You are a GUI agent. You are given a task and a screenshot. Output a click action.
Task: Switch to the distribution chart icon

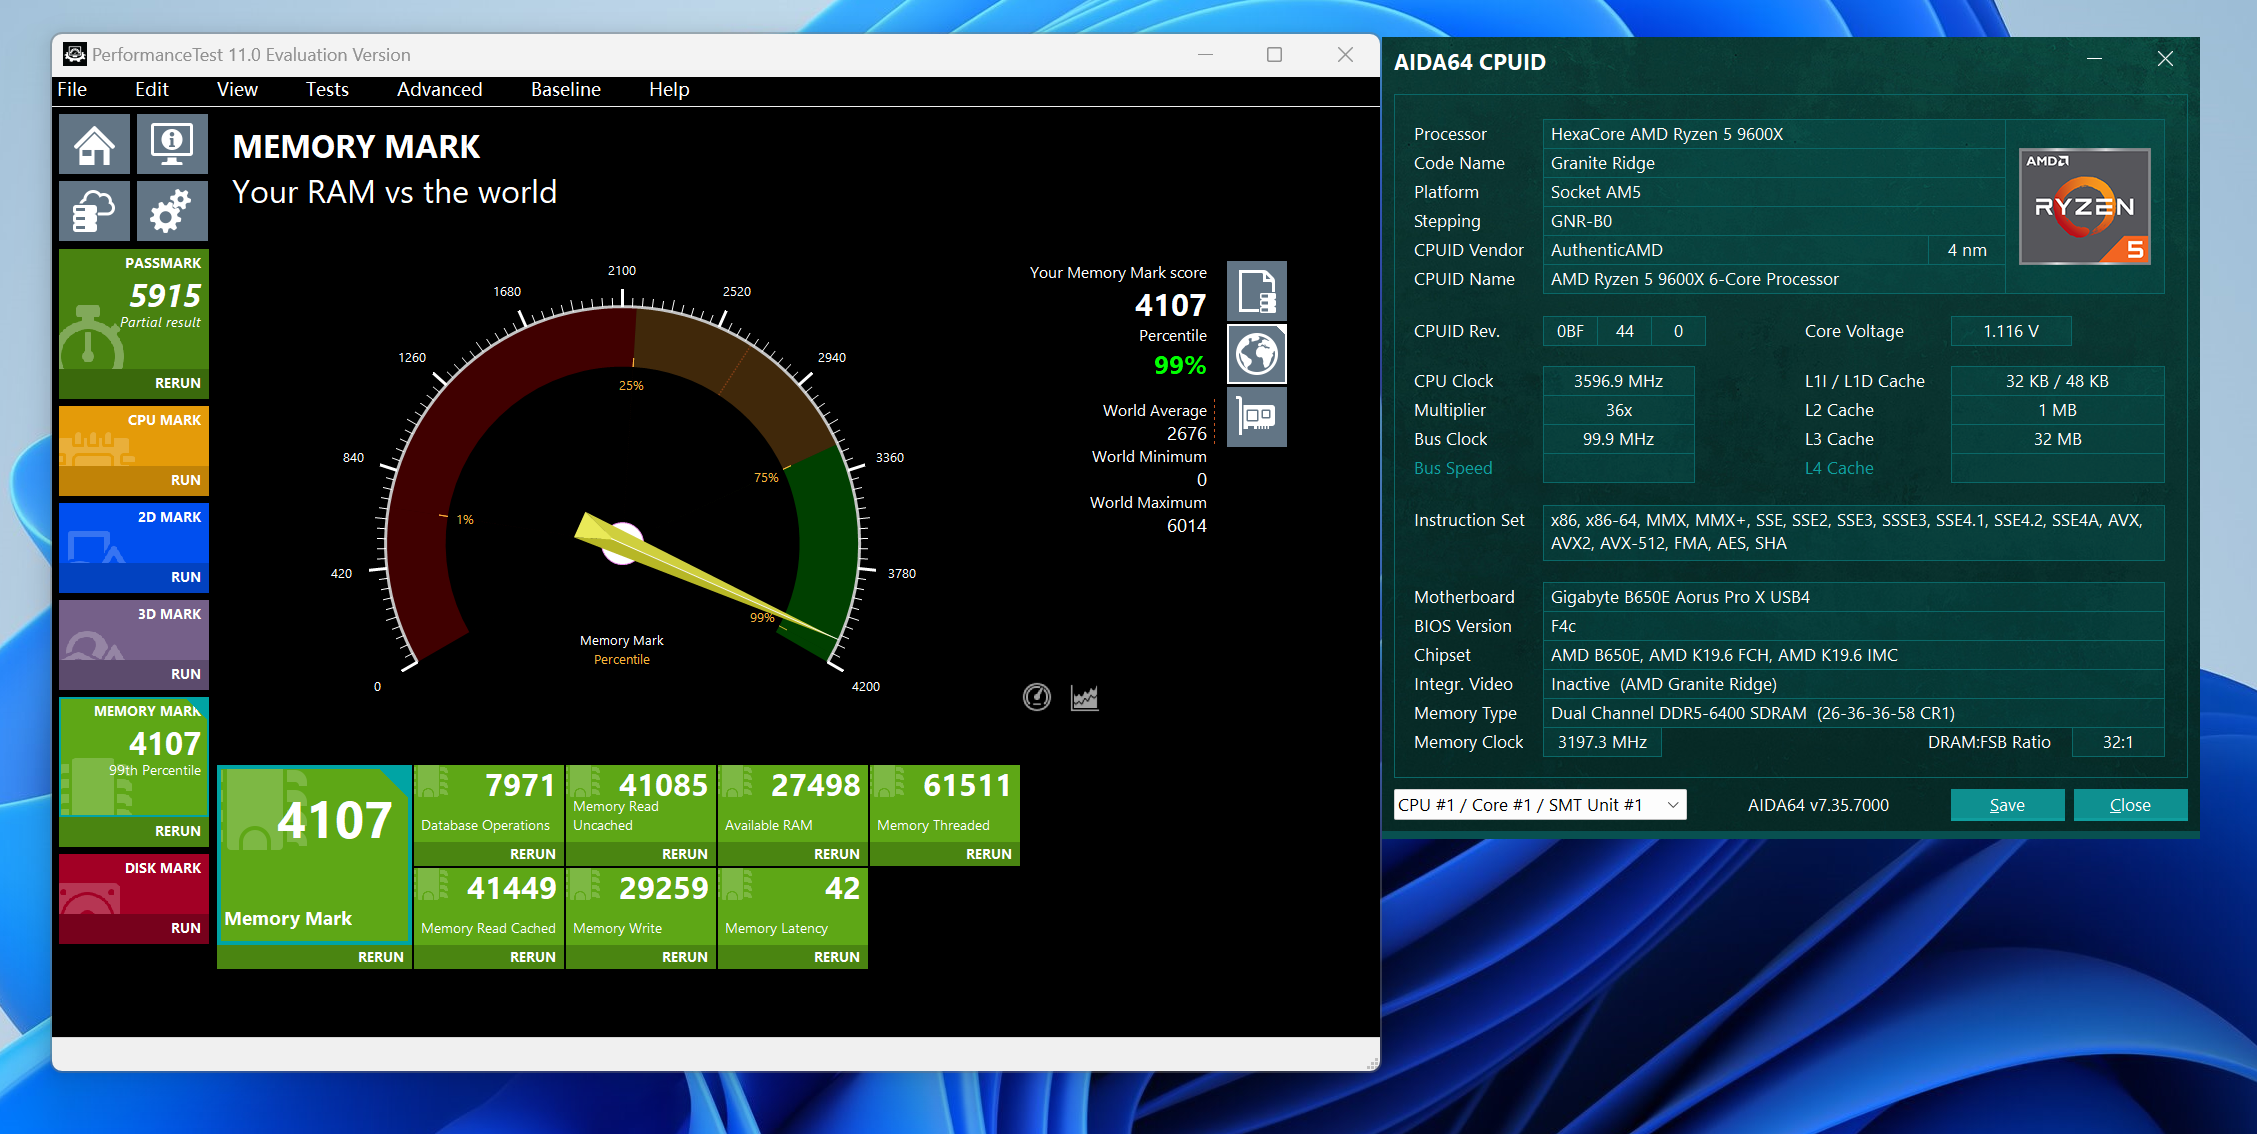(x=1084, y=697)
